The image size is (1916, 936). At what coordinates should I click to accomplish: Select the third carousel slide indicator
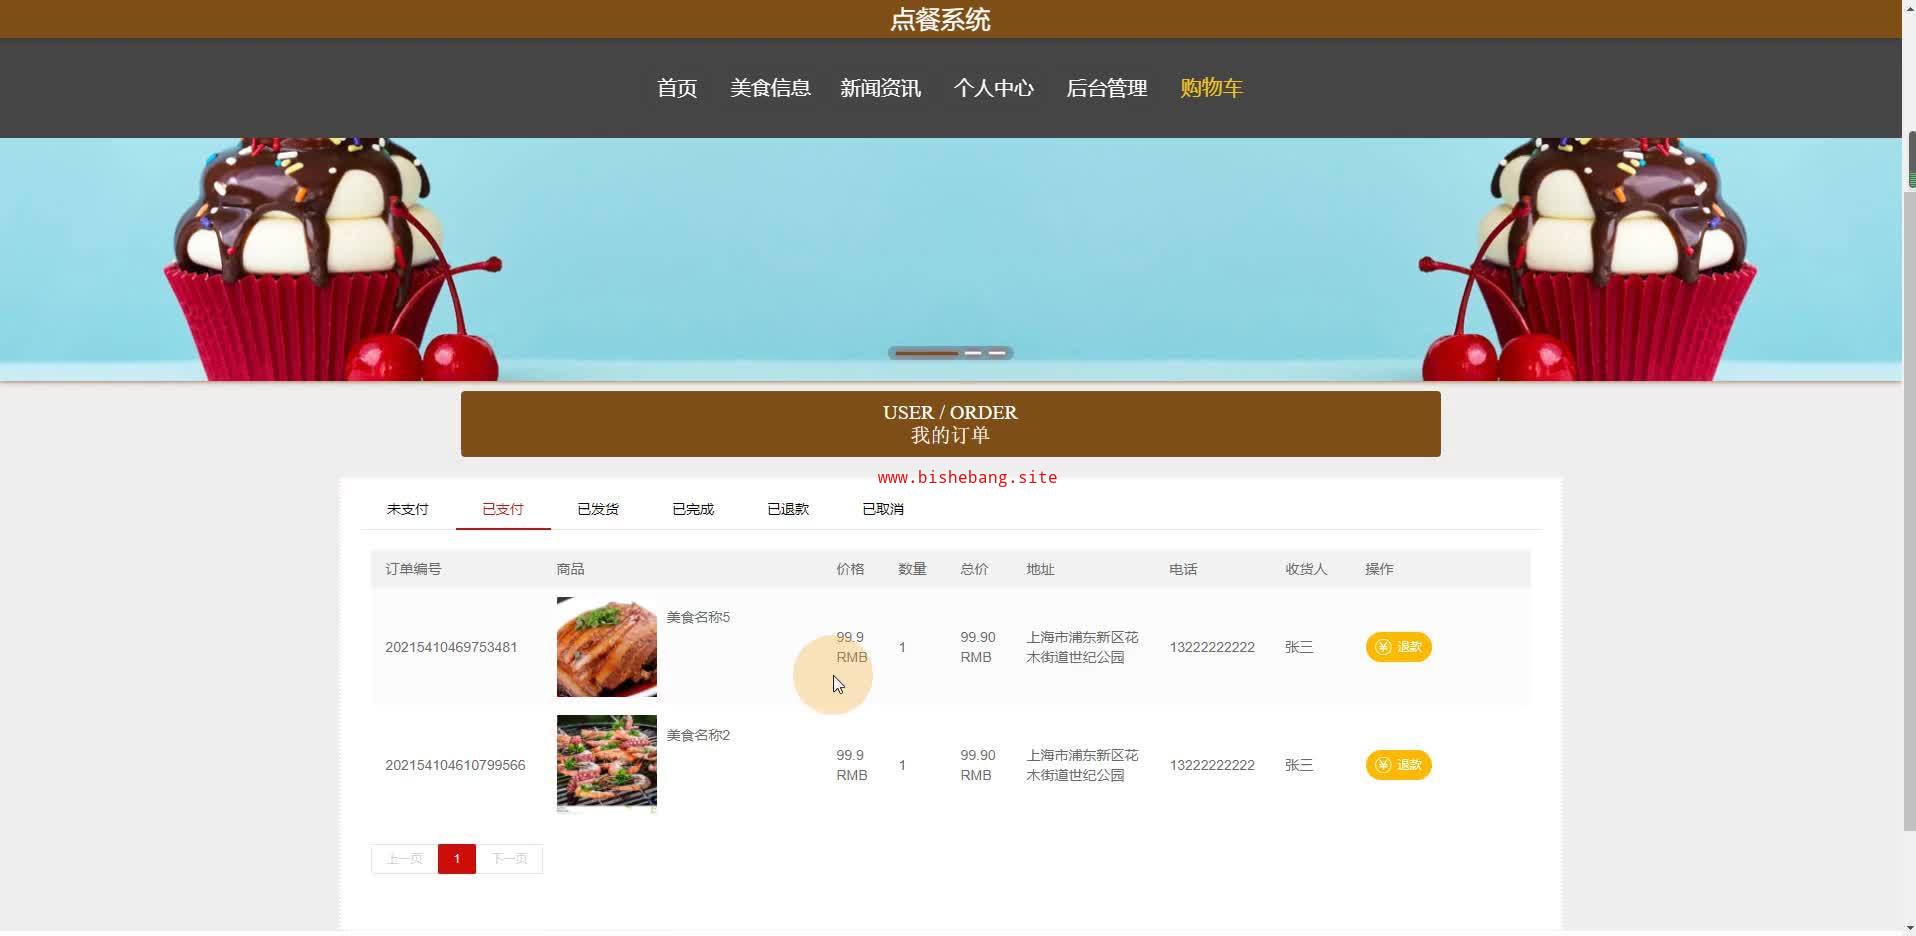coord(997,353)
